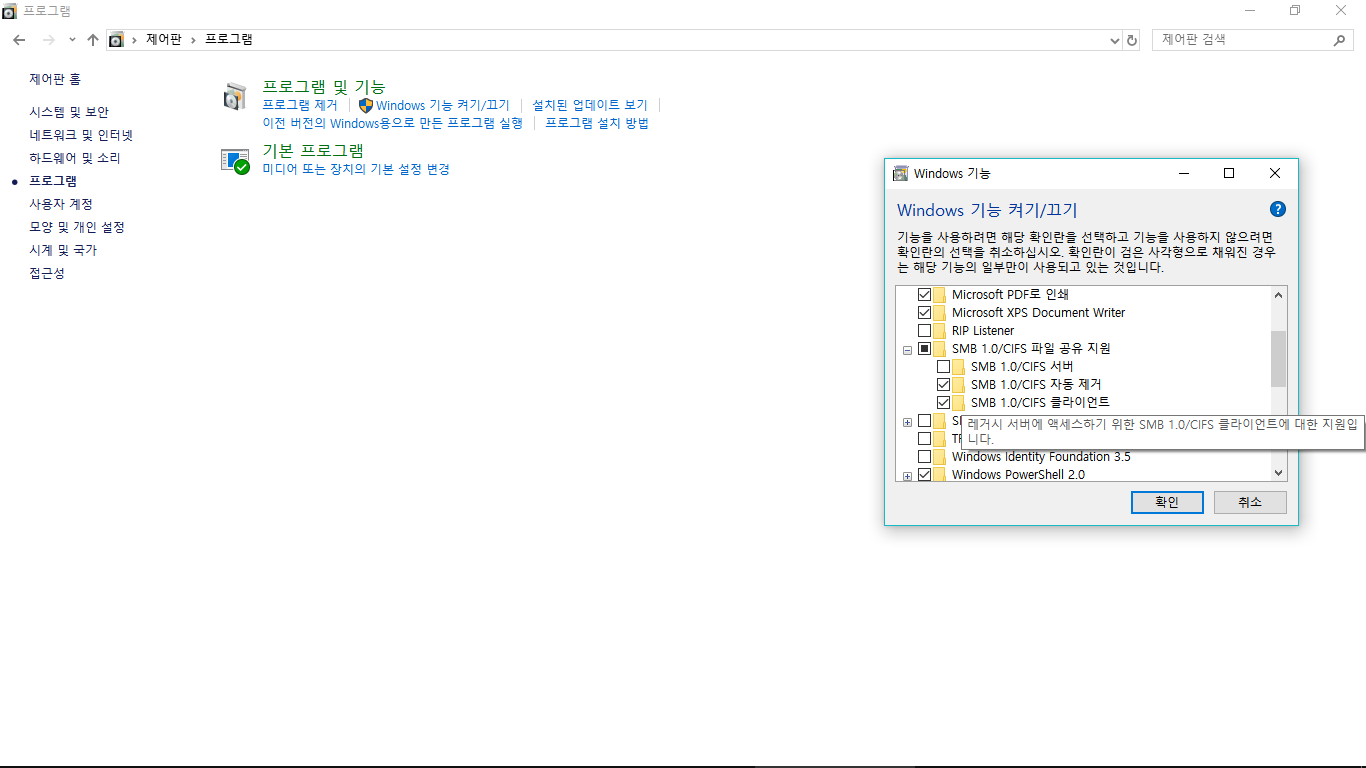Viewport: 1366px width, 768px height.
Task: Click feature list scrollbar down arrow
Action: click(1278, 473)
